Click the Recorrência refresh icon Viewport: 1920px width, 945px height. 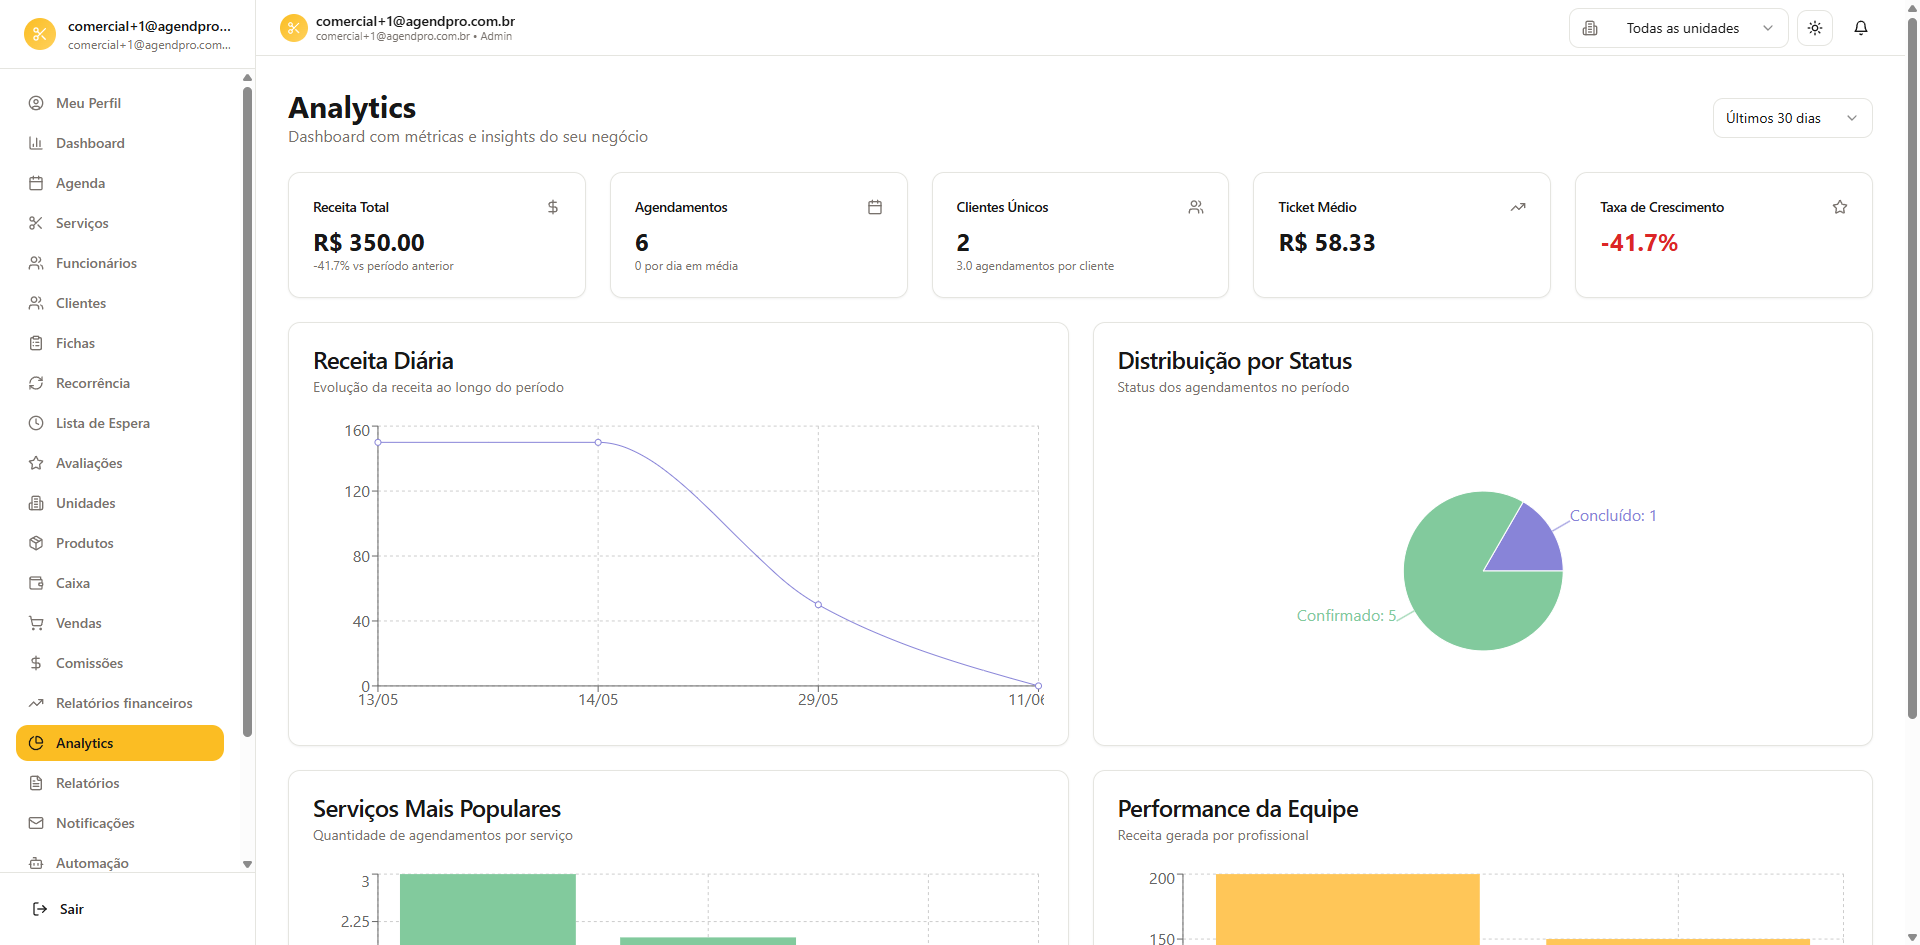[36, 383]
